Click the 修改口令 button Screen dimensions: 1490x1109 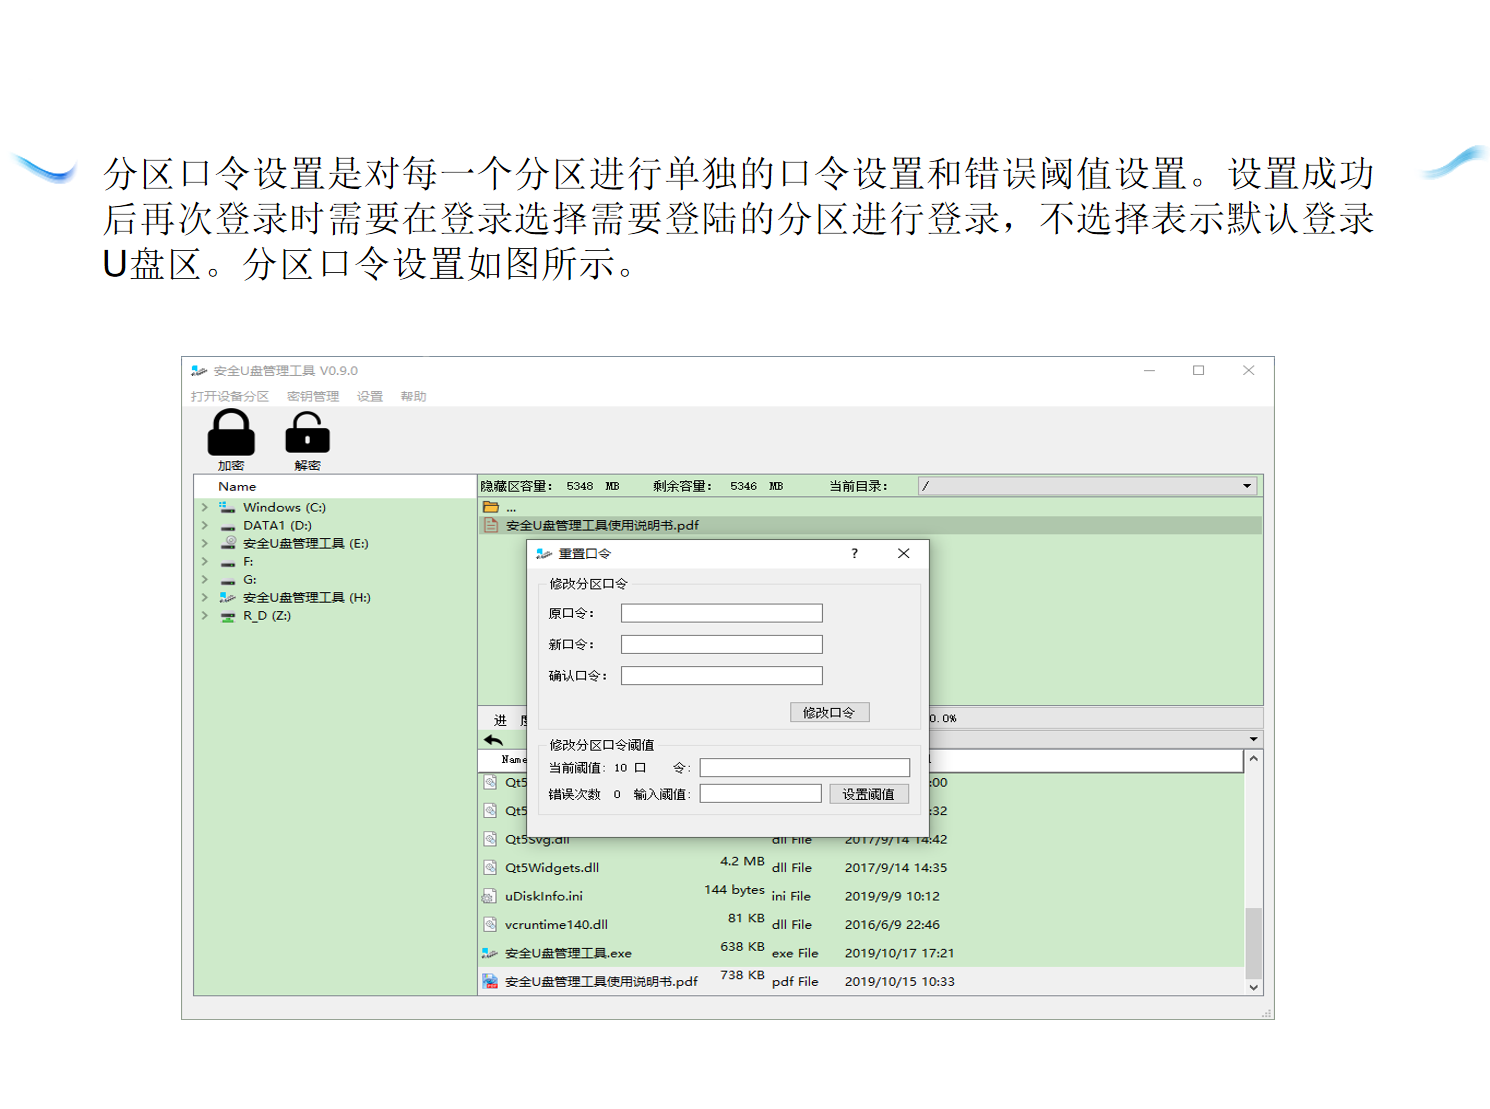click(829, 712)
